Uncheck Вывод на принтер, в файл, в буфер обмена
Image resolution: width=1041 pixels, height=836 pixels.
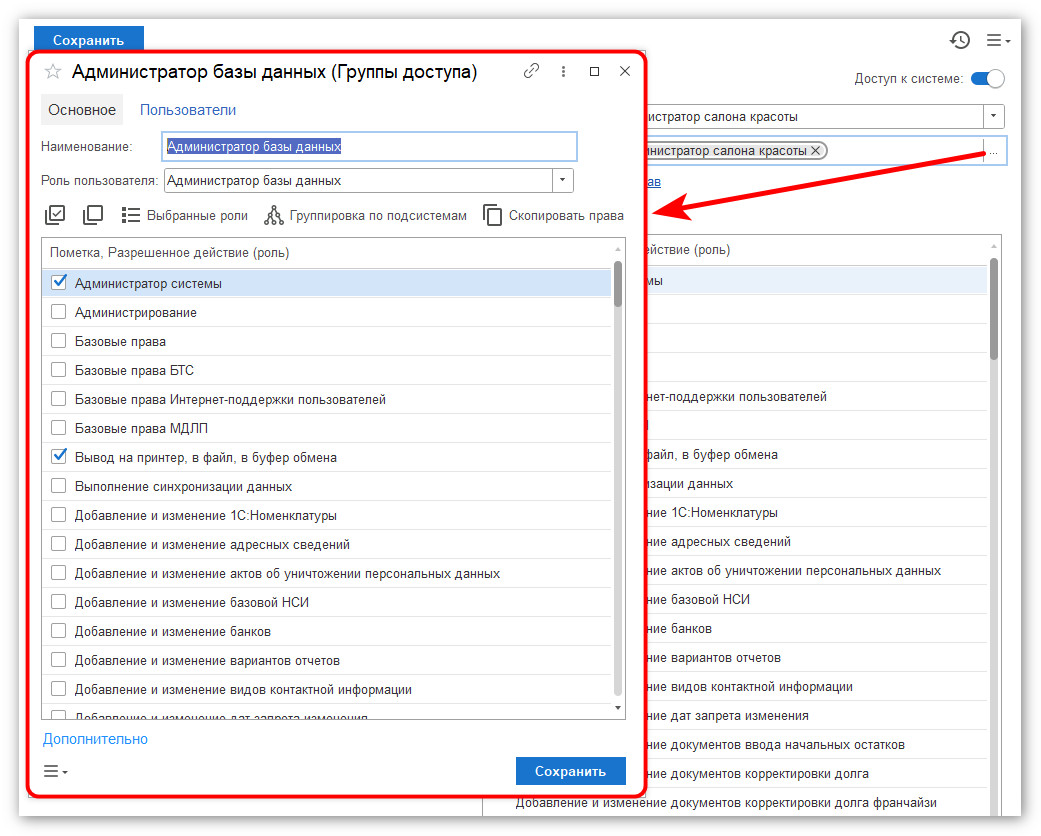(x=59, y=456)
